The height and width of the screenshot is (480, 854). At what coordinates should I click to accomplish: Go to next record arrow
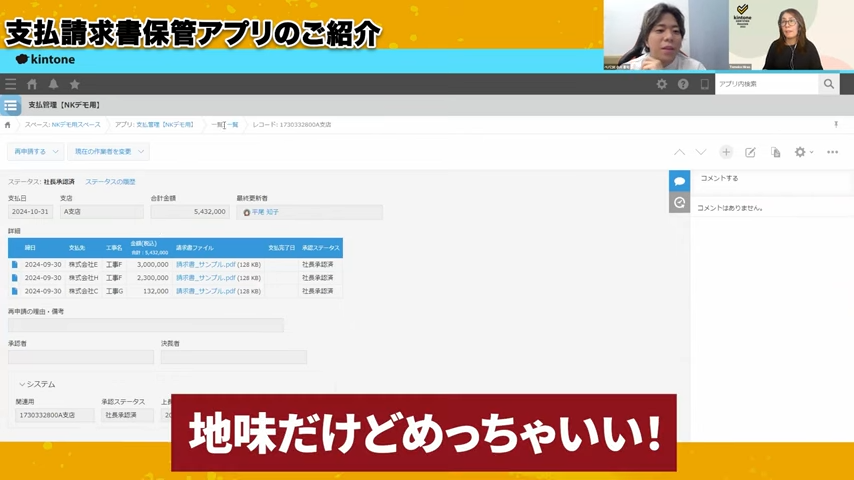tap(701, 152)
